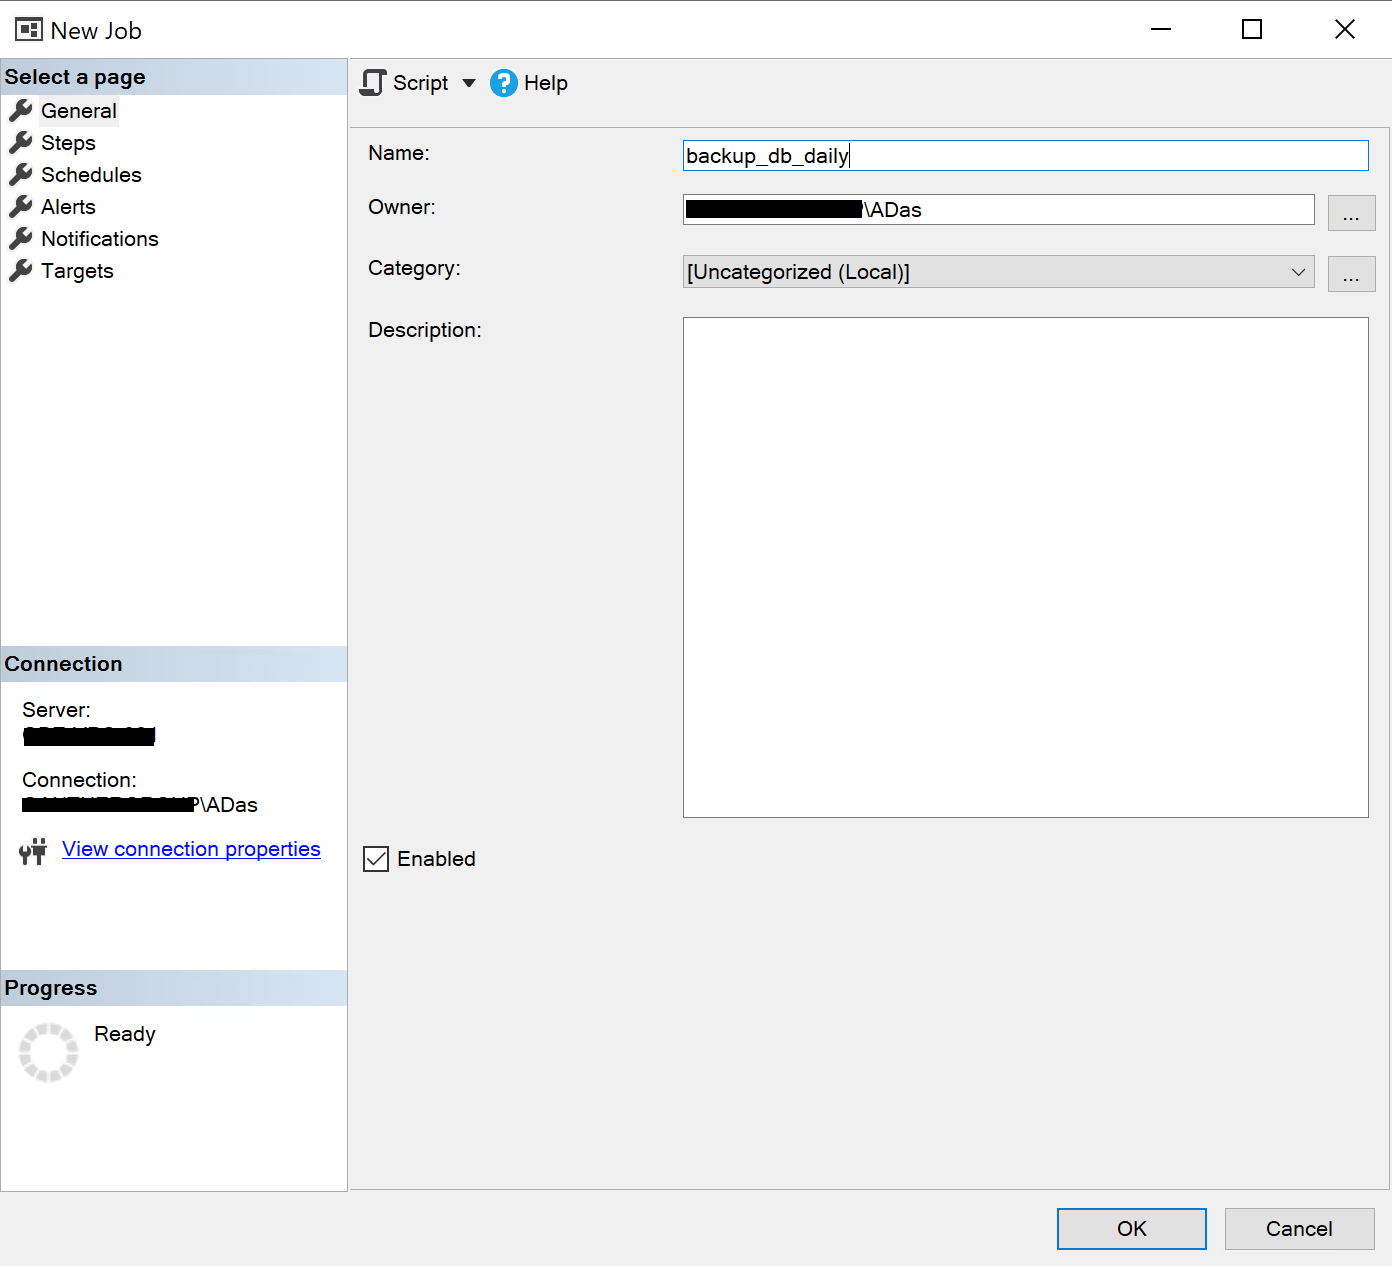Click the Owner: field label

point(402,207)
